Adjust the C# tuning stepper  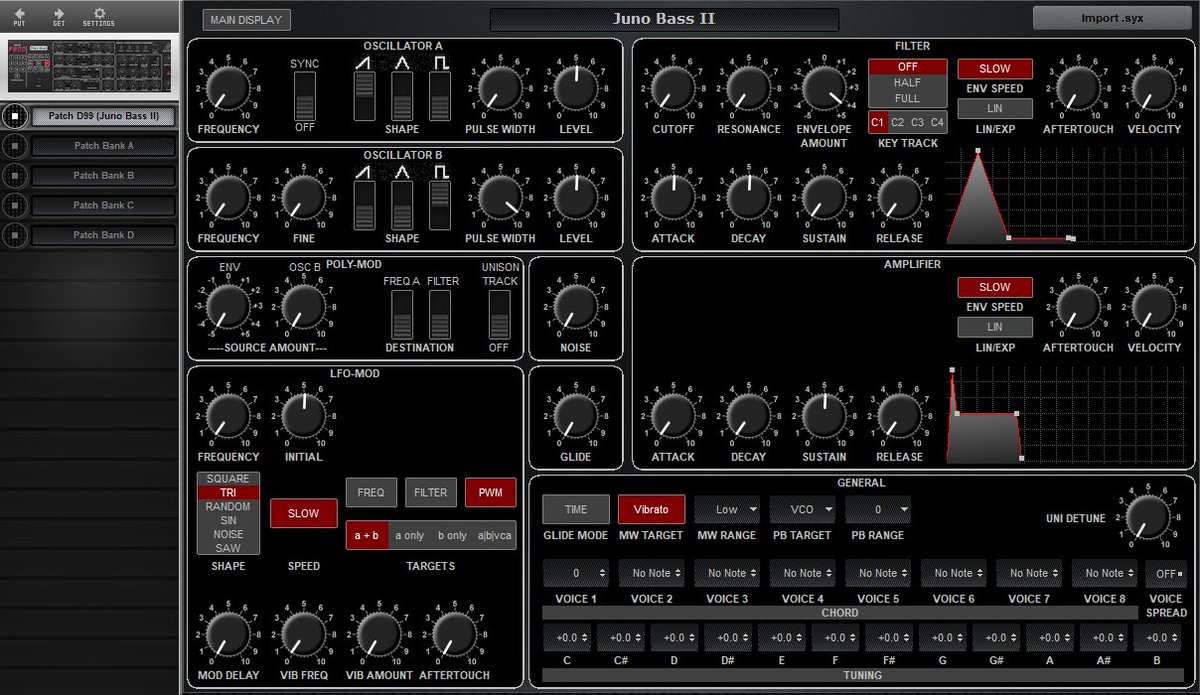[x=620, y=637]
